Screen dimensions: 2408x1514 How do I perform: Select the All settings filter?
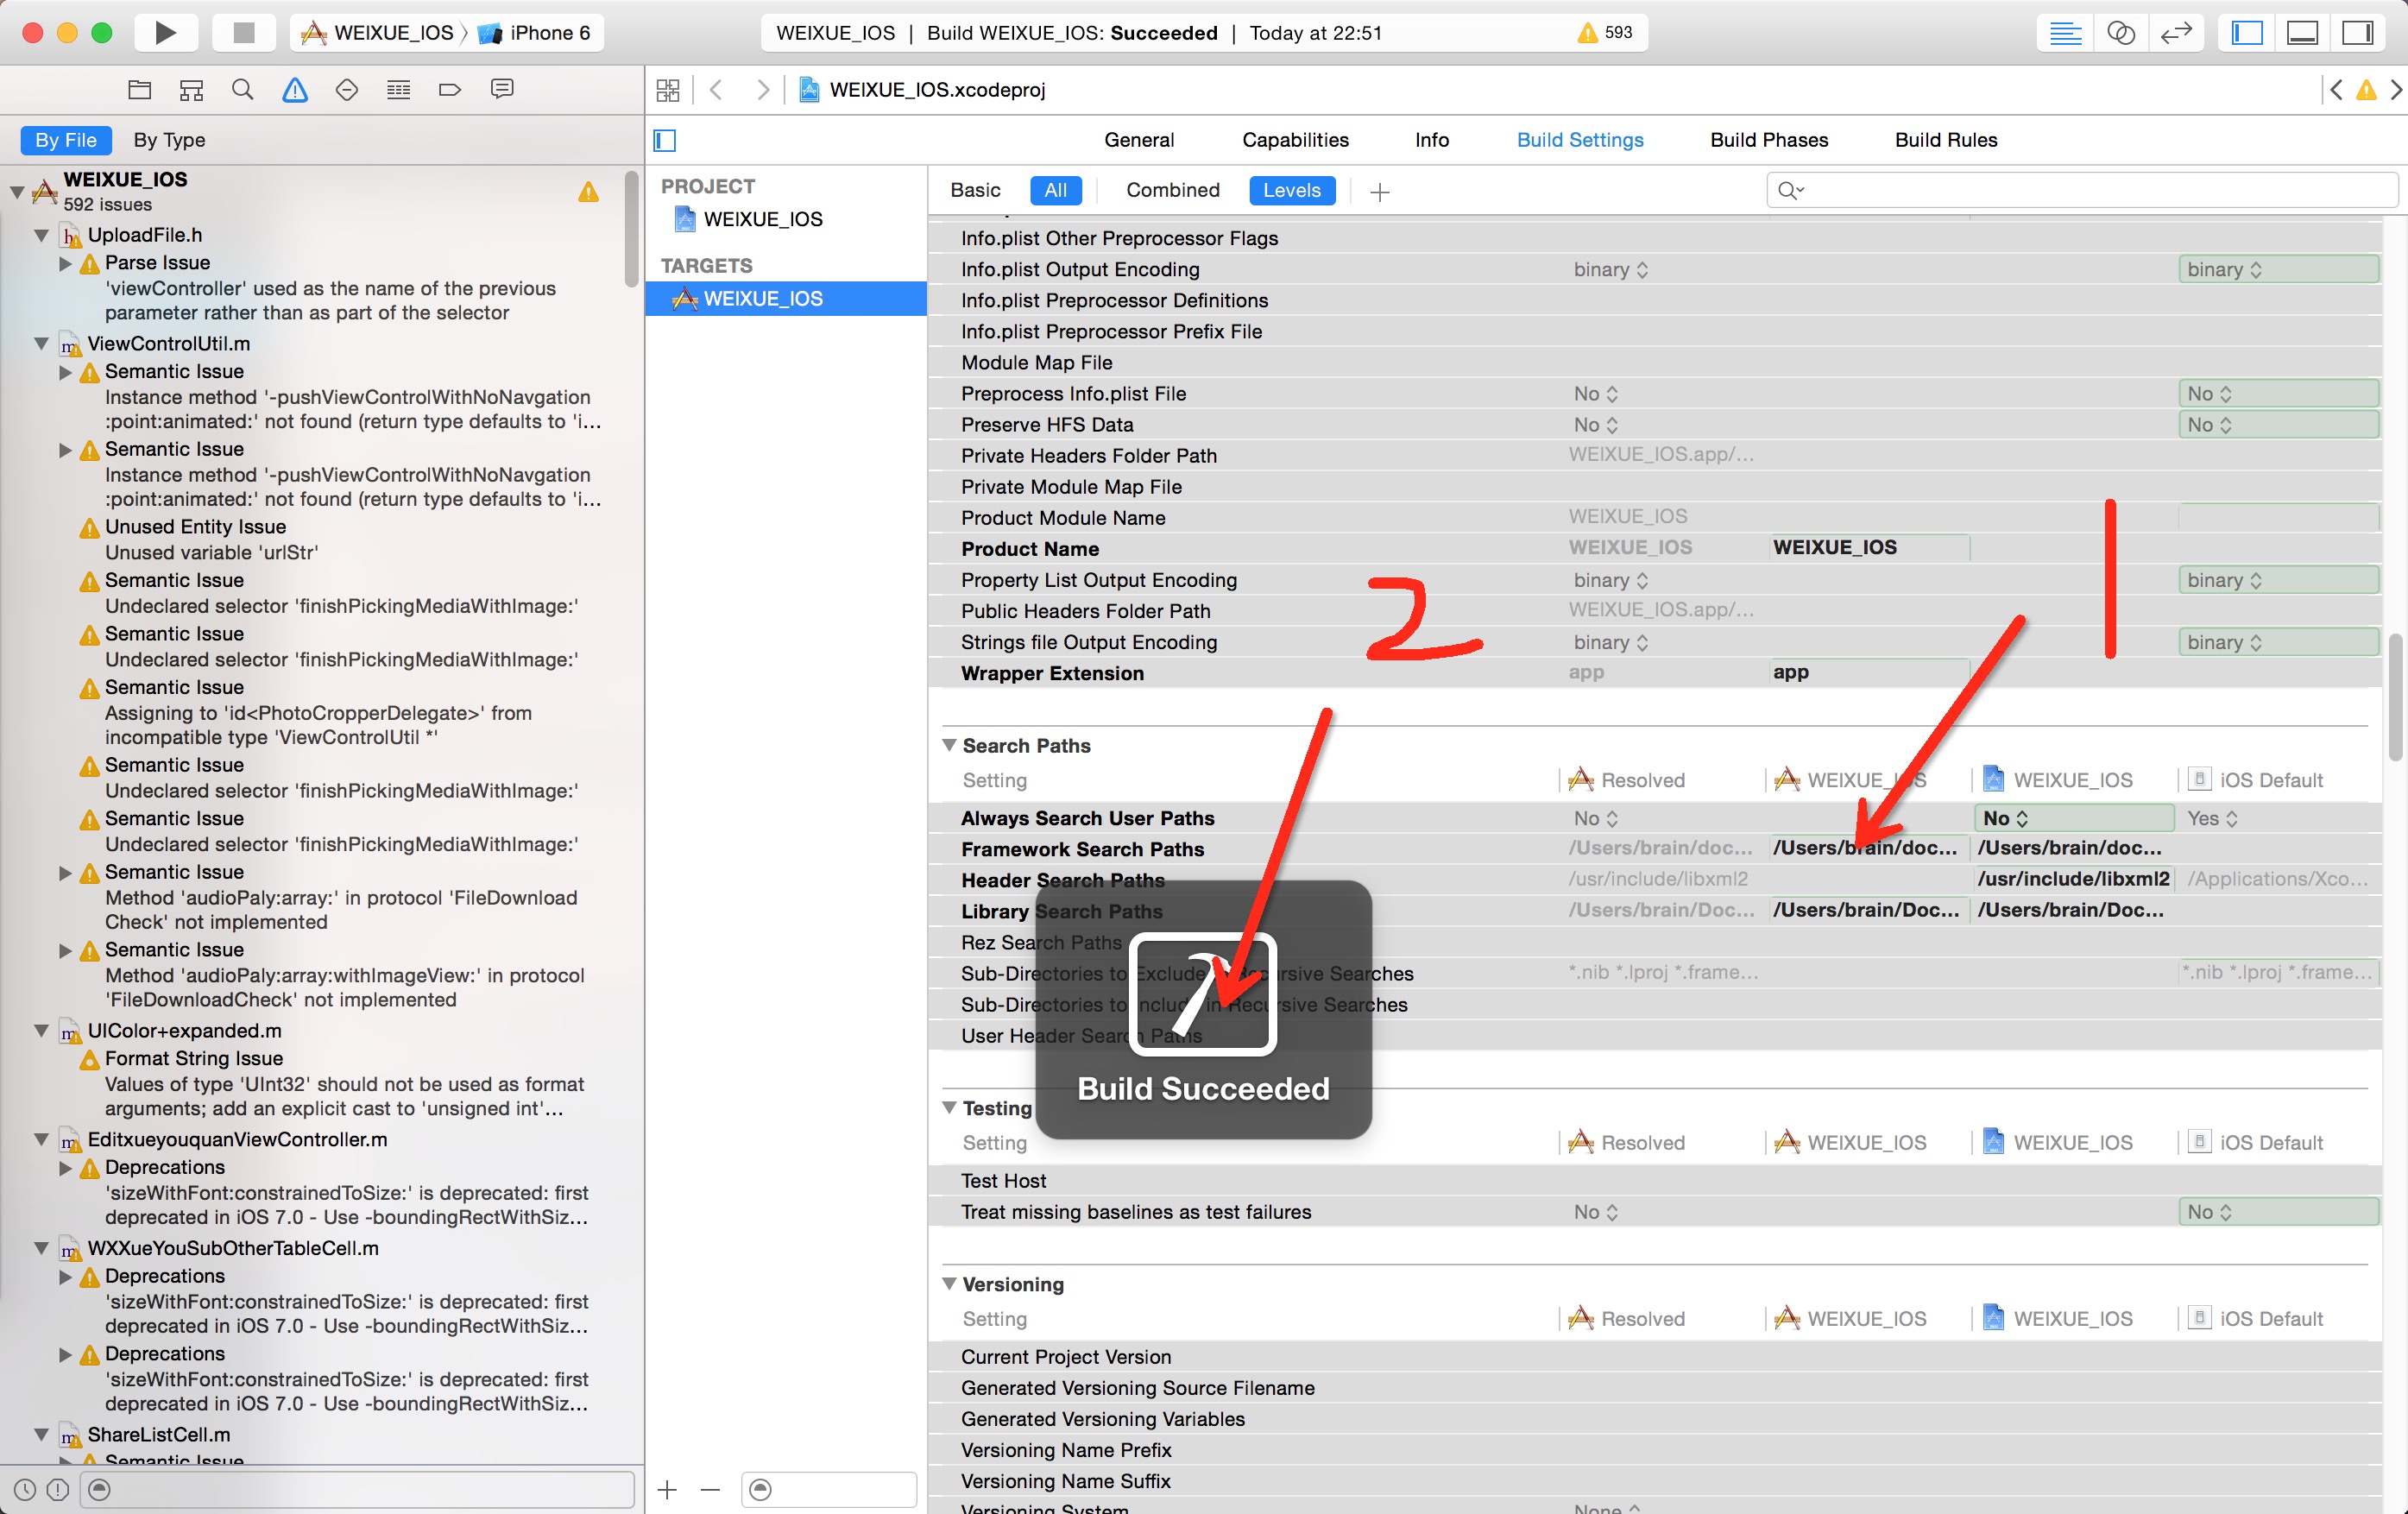click(1056, 190)
